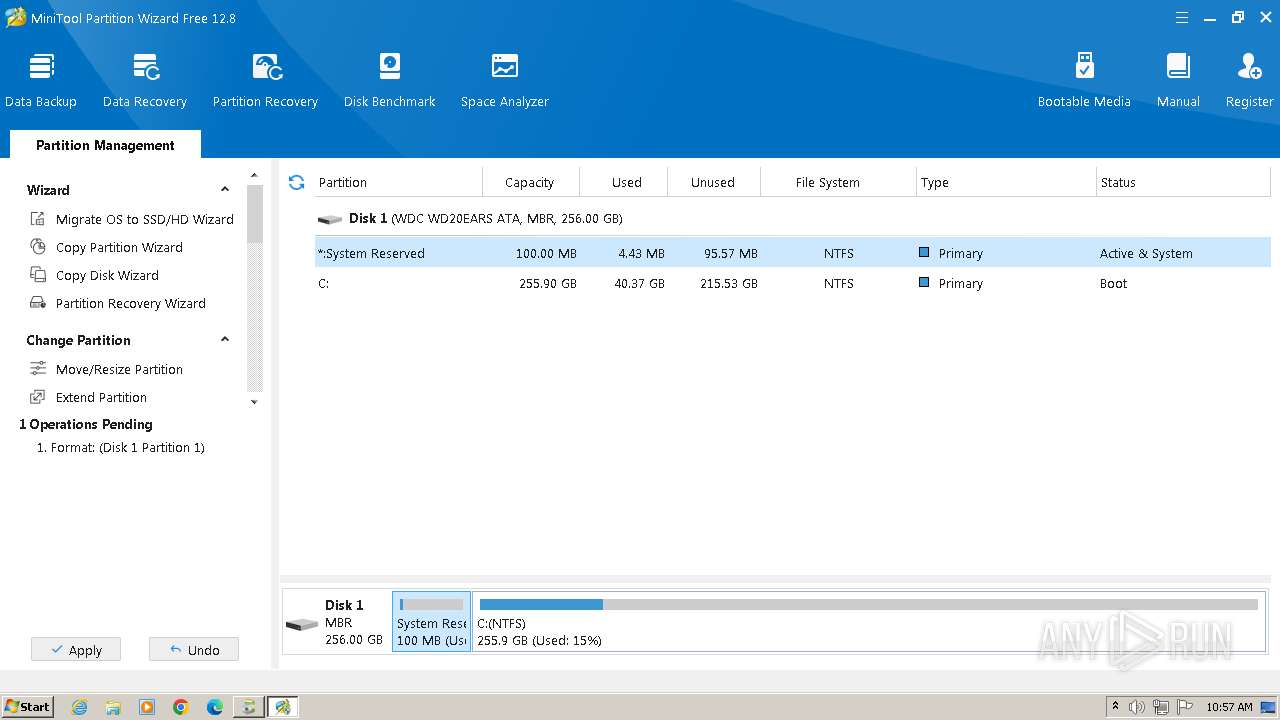The image size is (1280, 720).
Task: Open Internet Explorer from the taskbar
Action: point(80,707)
